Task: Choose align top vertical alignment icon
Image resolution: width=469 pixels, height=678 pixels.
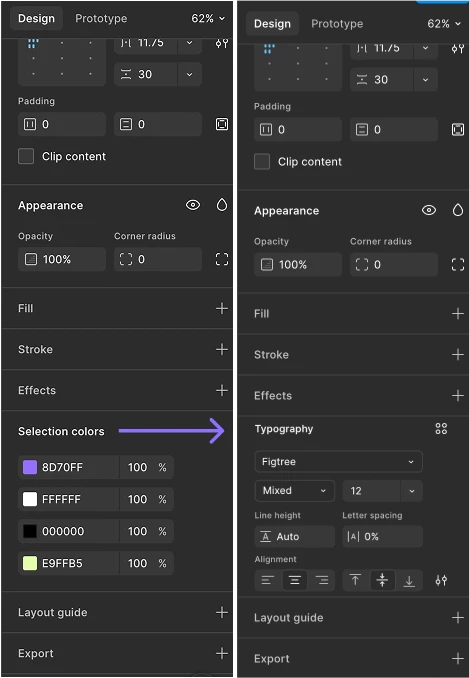Action: (x=355, y=580)
